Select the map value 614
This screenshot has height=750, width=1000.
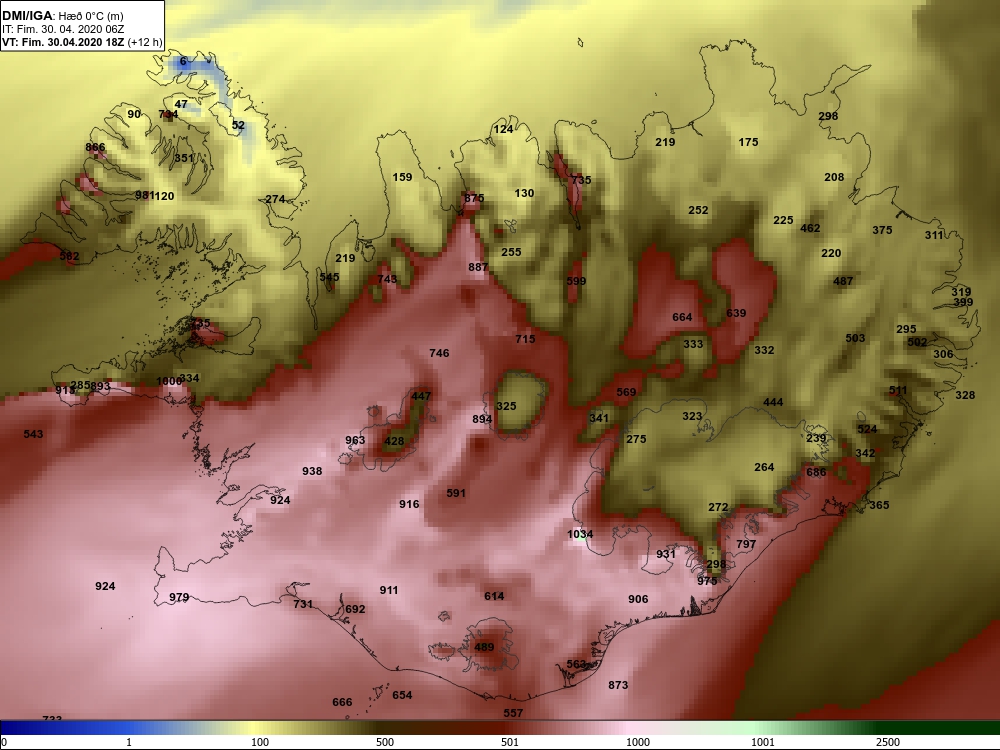[x=494, y=596]
